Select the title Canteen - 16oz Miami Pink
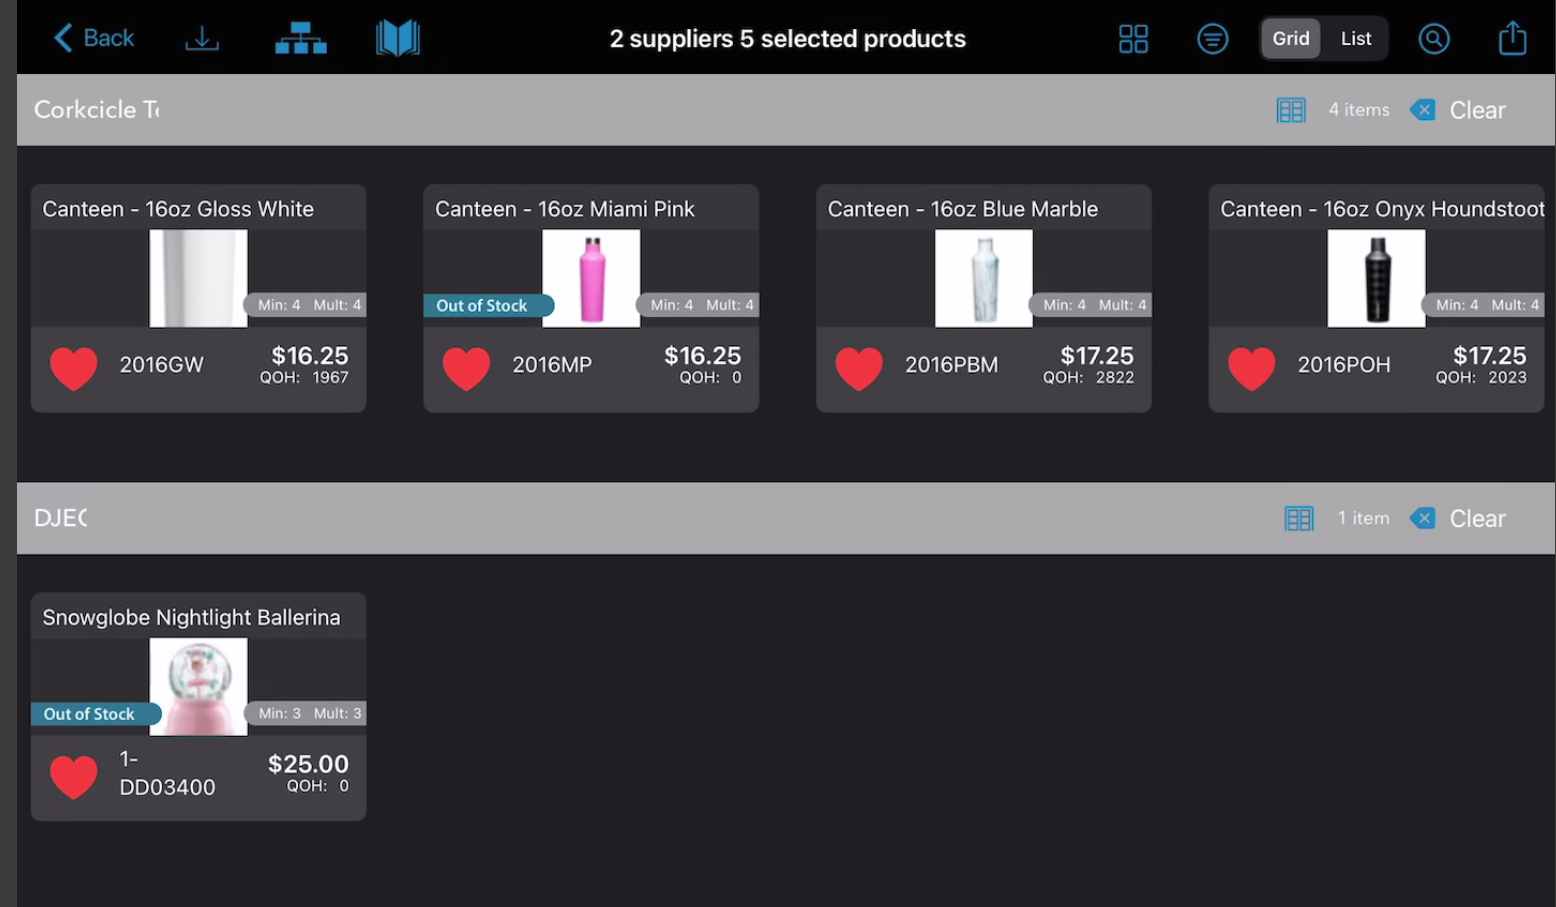The height and width of the screenshot is (907, 1556). coord(565,209)
